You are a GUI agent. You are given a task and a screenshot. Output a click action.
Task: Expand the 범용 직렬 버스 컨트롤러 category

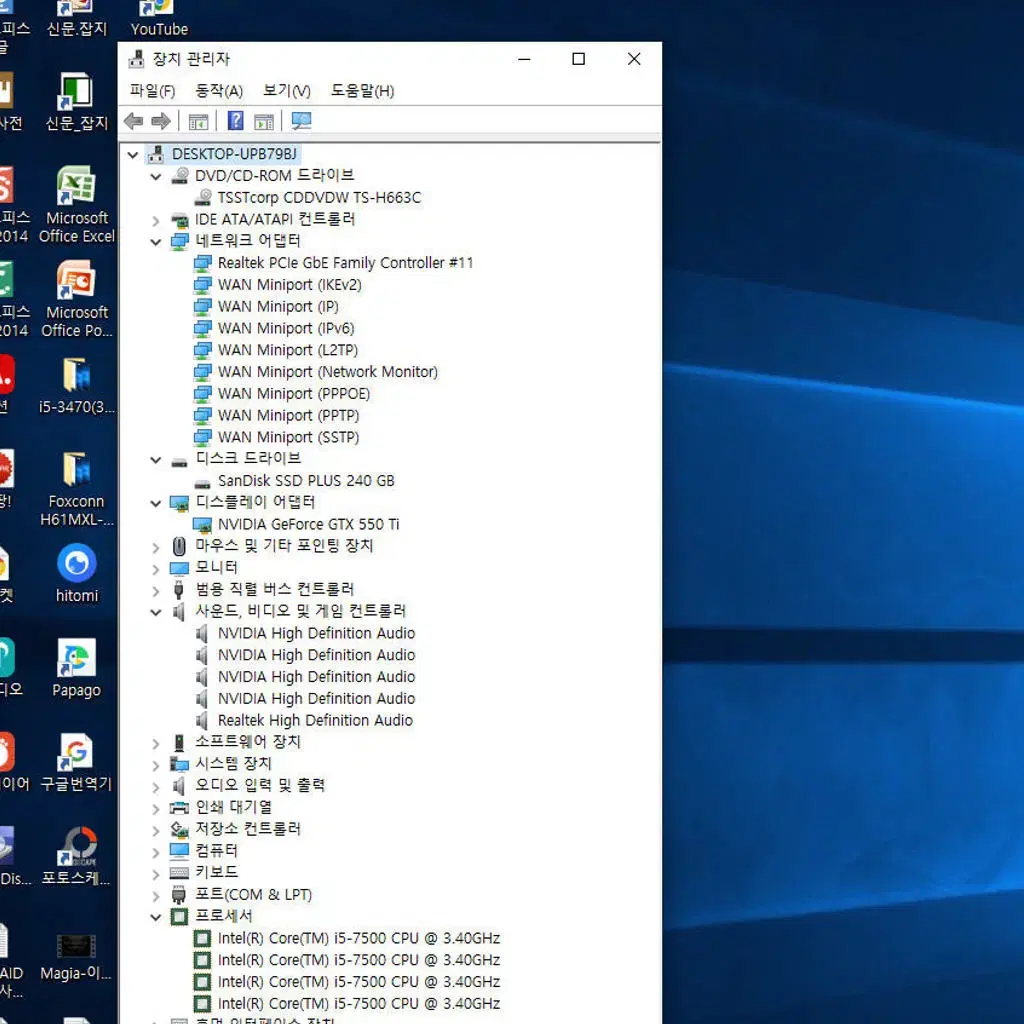[x=155, y=590]
